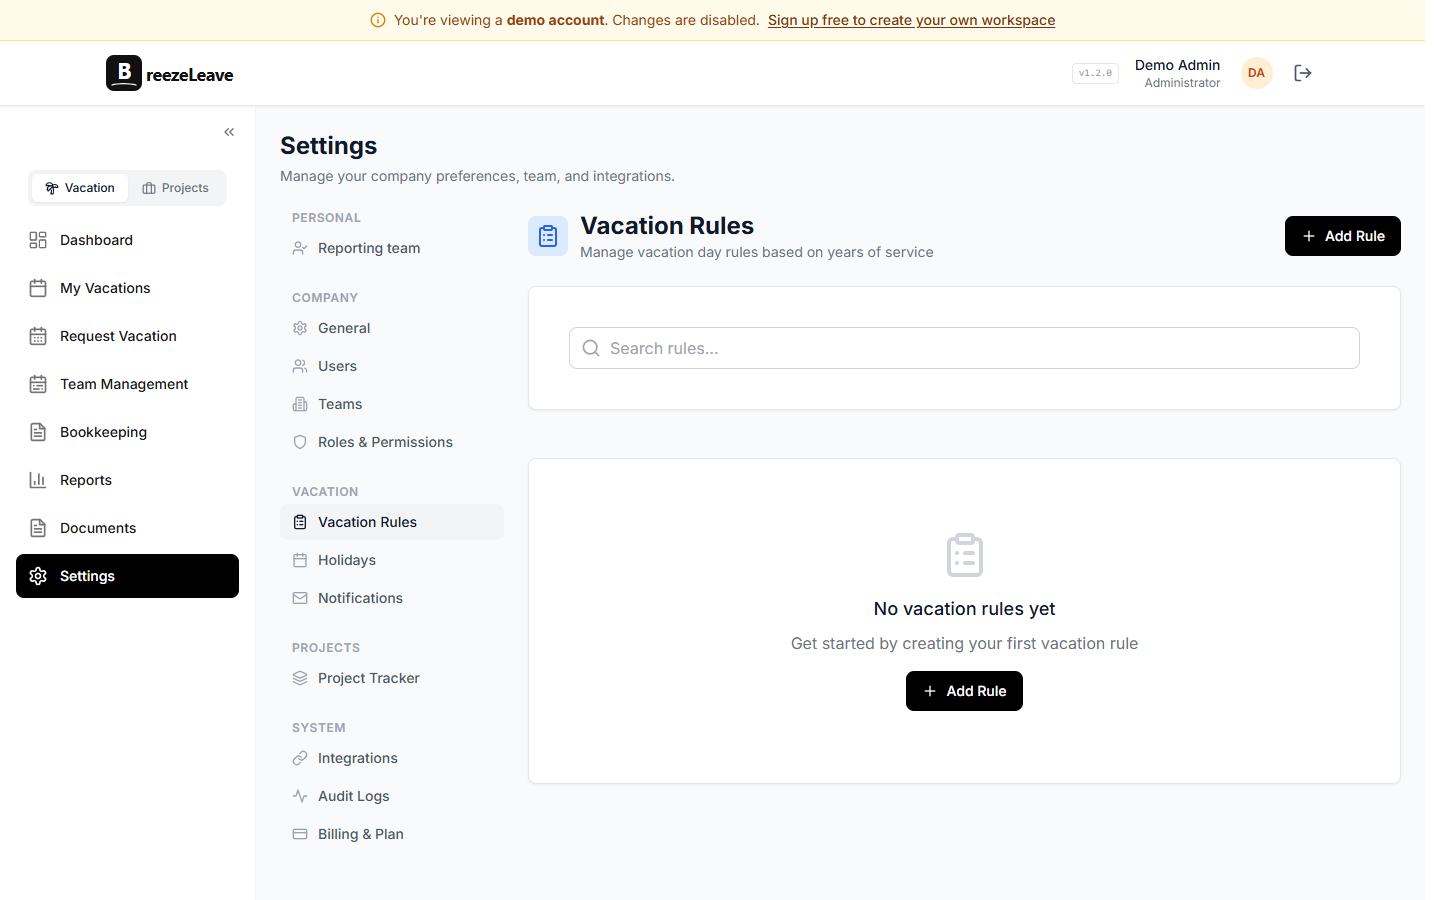Click the sign up free workspace link
This screenshot has height=900, width=1440.
coord(911,20)
